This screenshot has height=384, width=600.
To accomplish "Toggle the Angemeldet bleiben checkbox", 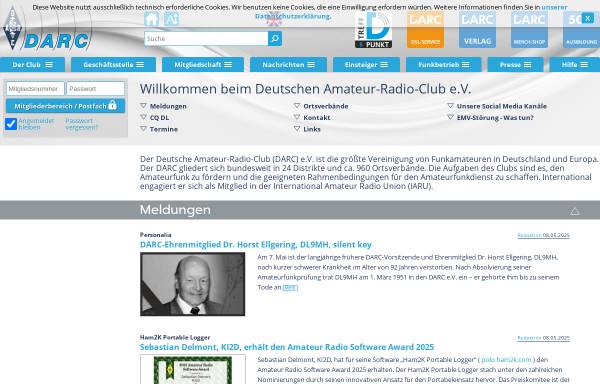I will click(11, 124).
